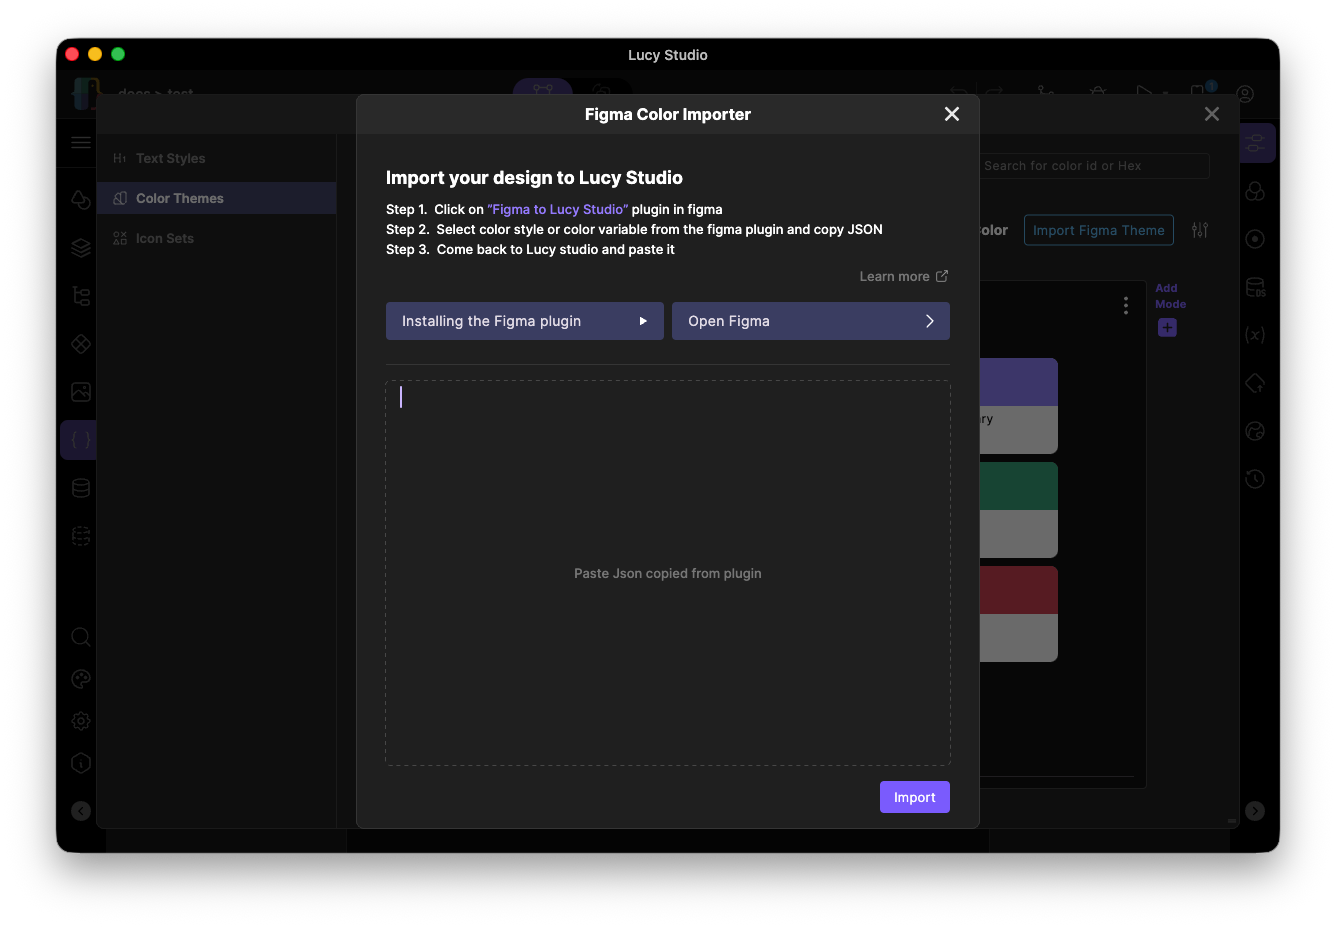Open the overlapping shapes icon in left sidebar
Image resolution: width=1336 pixels, height=927 pixels.
click(81, 200)
